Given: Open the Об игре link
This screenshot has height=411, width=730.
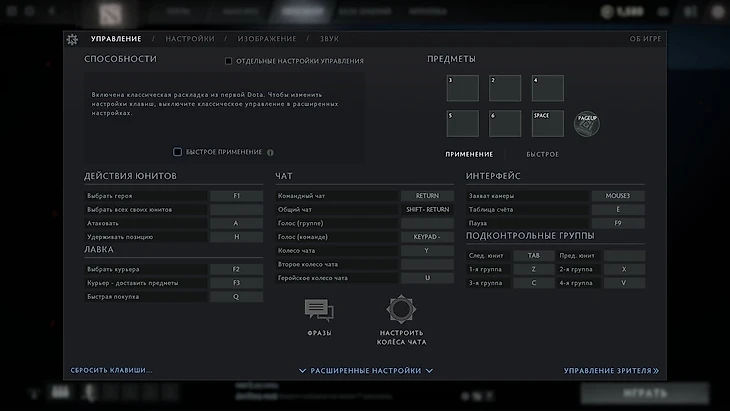Looking at the screenshot, I should (x=645, y=39).
